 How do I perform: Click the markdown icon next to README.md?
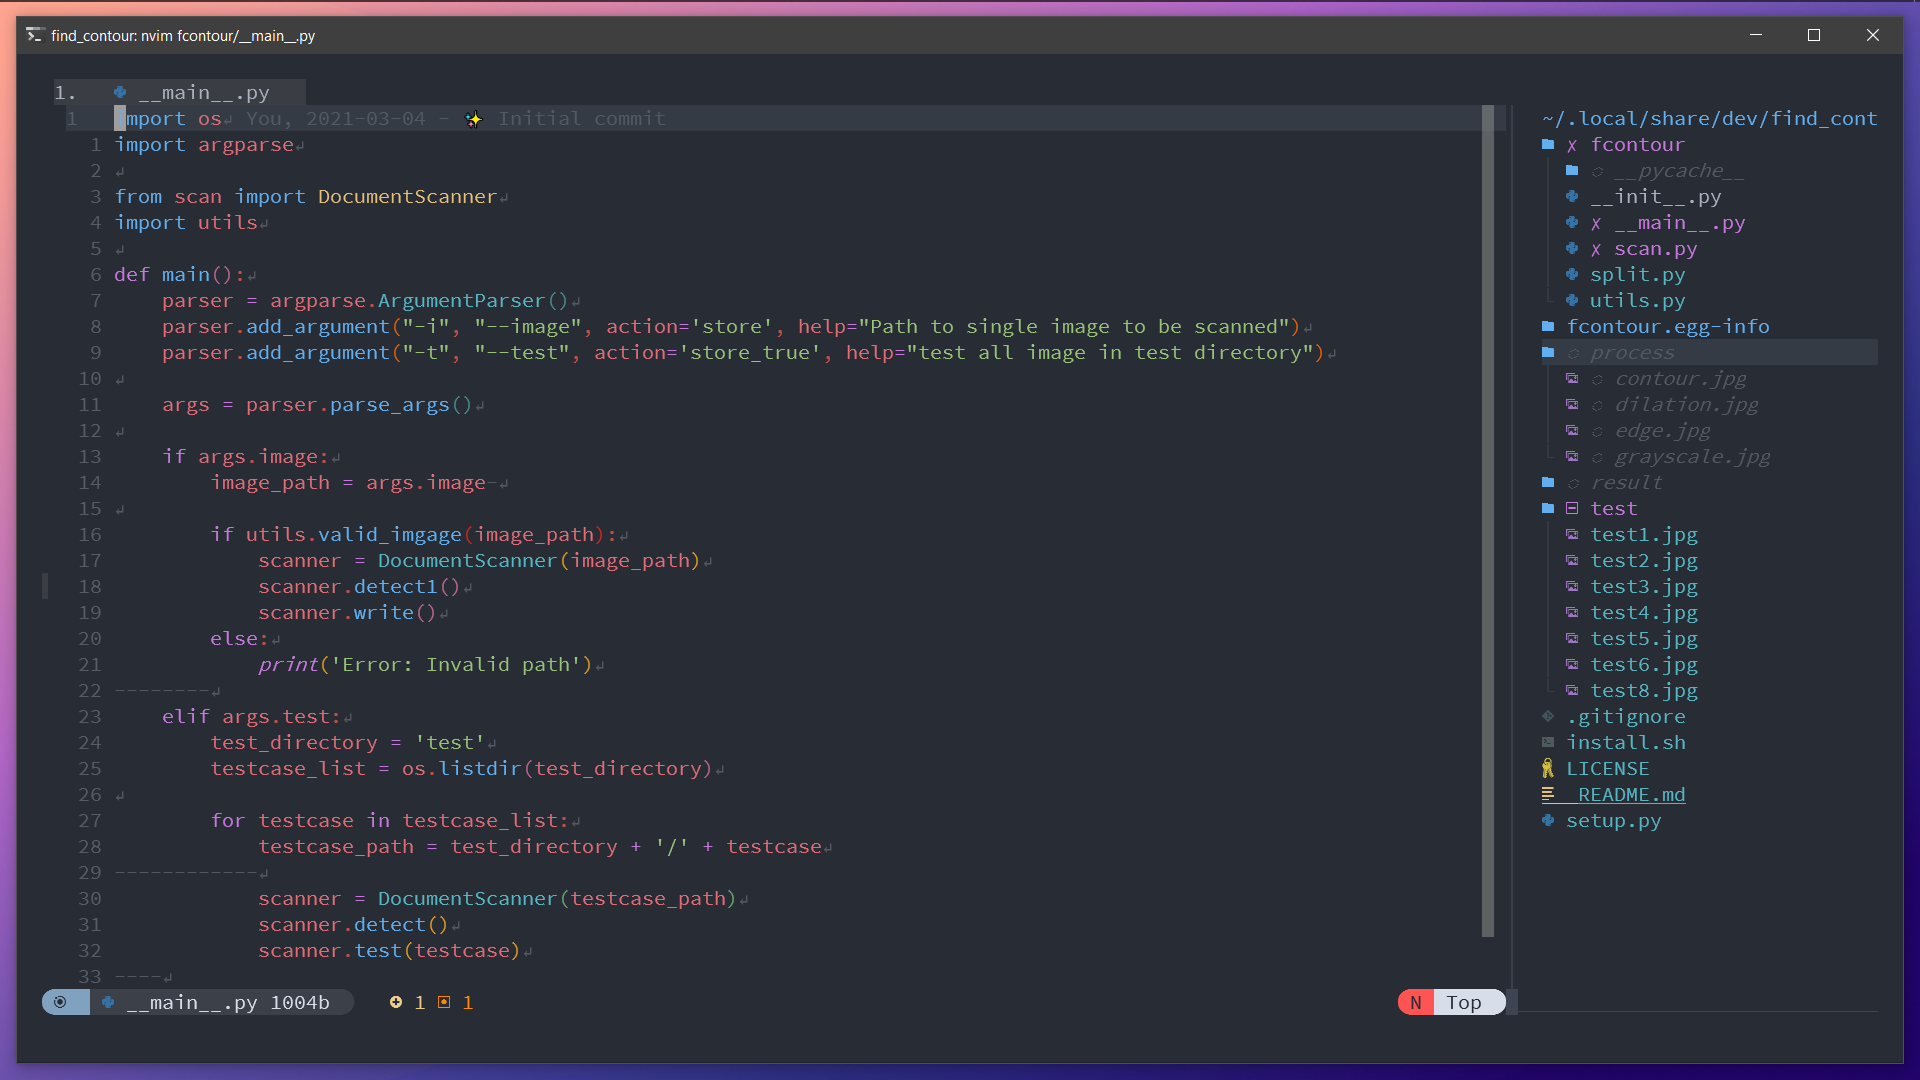(1548, 794)
